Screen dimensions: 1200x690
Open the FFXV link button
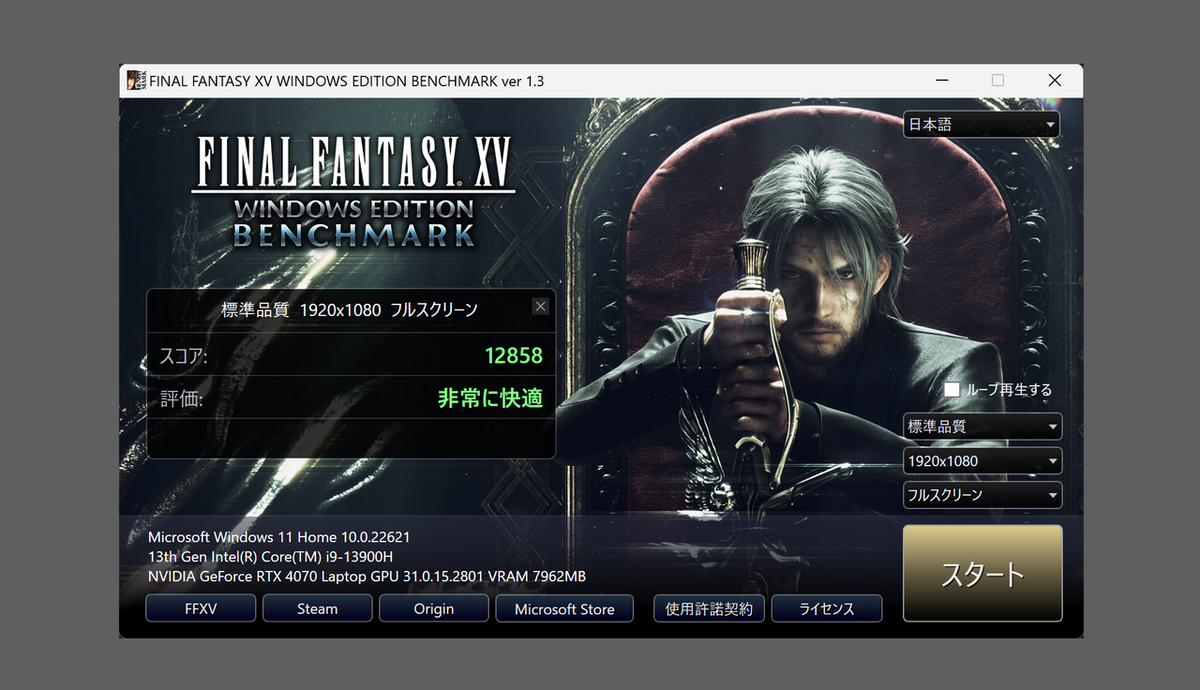tap(201, 608)
